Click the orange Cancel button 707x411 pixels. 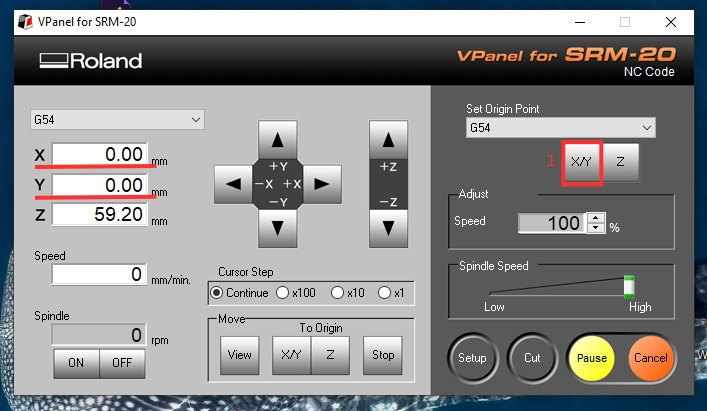tap(651, 358)
